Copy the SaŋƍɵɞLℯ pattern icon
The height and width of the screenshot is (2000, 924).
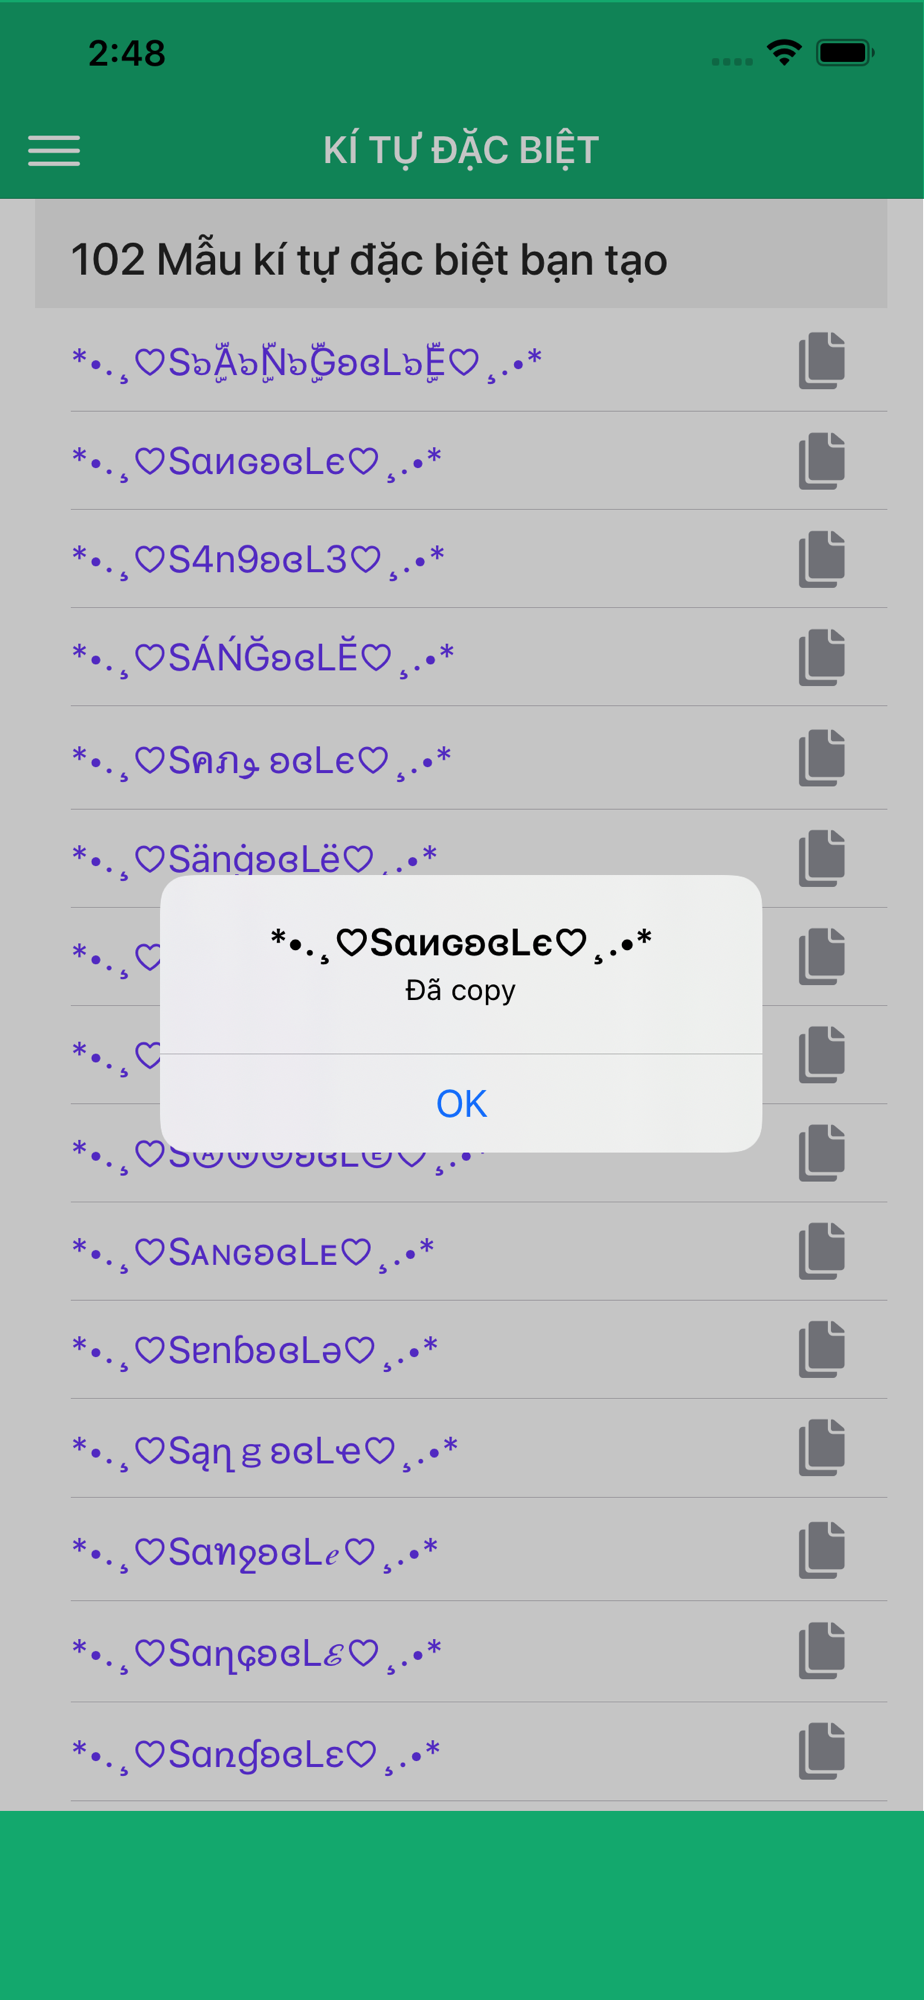point(822,1551)
